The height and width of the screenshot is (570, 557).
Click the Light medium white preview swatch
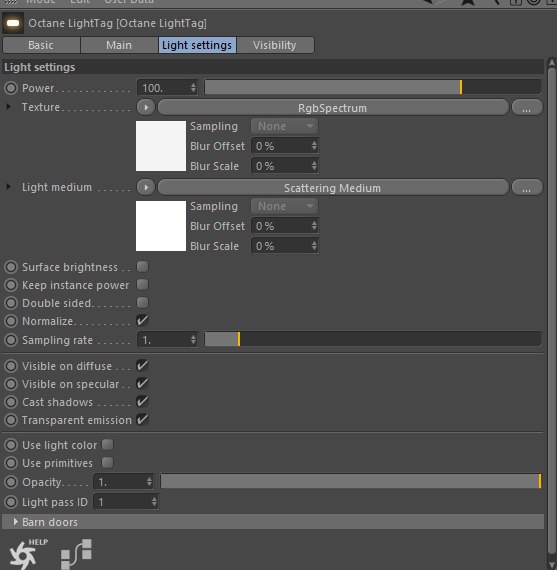coord(161,226)
